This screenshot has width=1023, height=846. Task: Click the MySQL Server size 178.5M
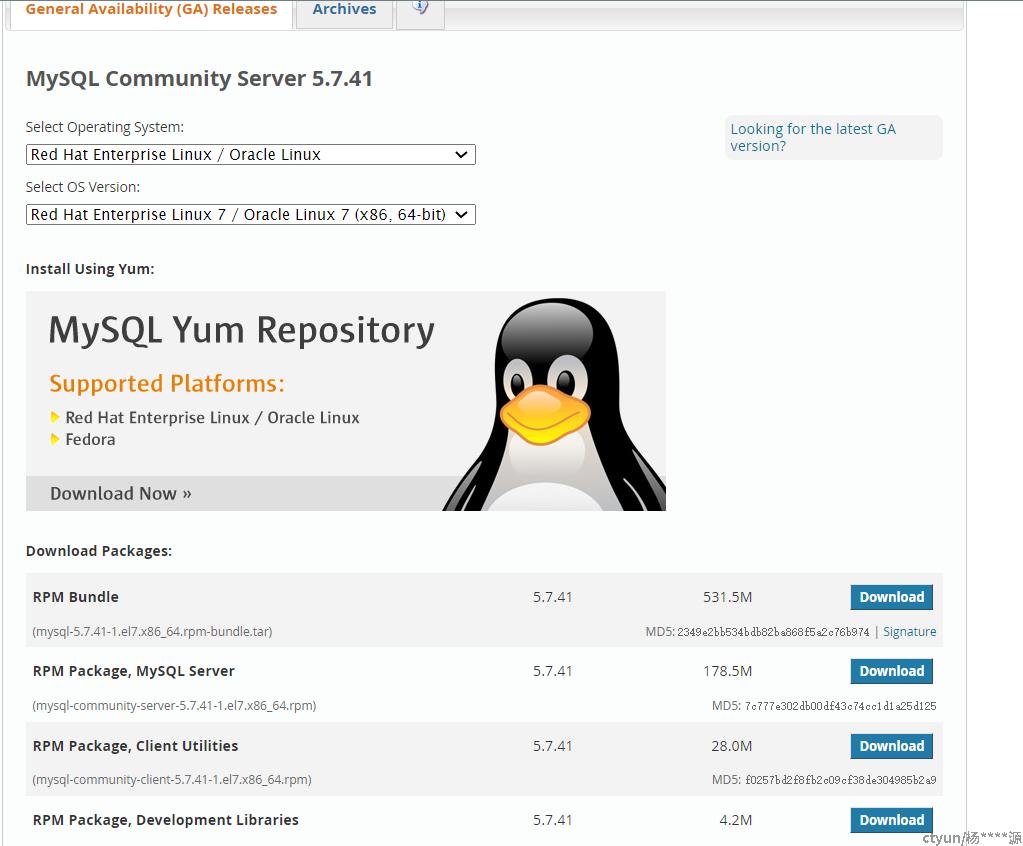[x=727, y=671]
